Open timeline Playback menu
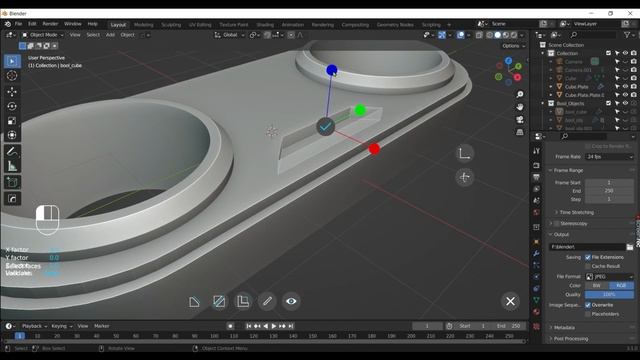The image size is (640, 360). (33, 326)
